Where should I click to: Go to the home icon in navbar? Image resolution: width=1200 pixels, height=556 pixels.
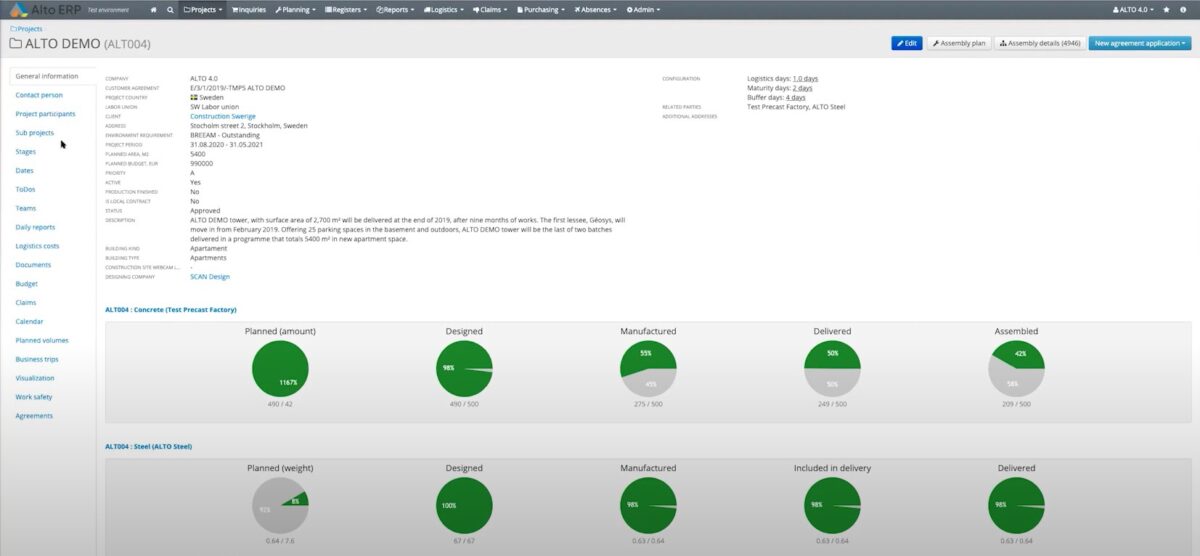[x=153, y=9]
